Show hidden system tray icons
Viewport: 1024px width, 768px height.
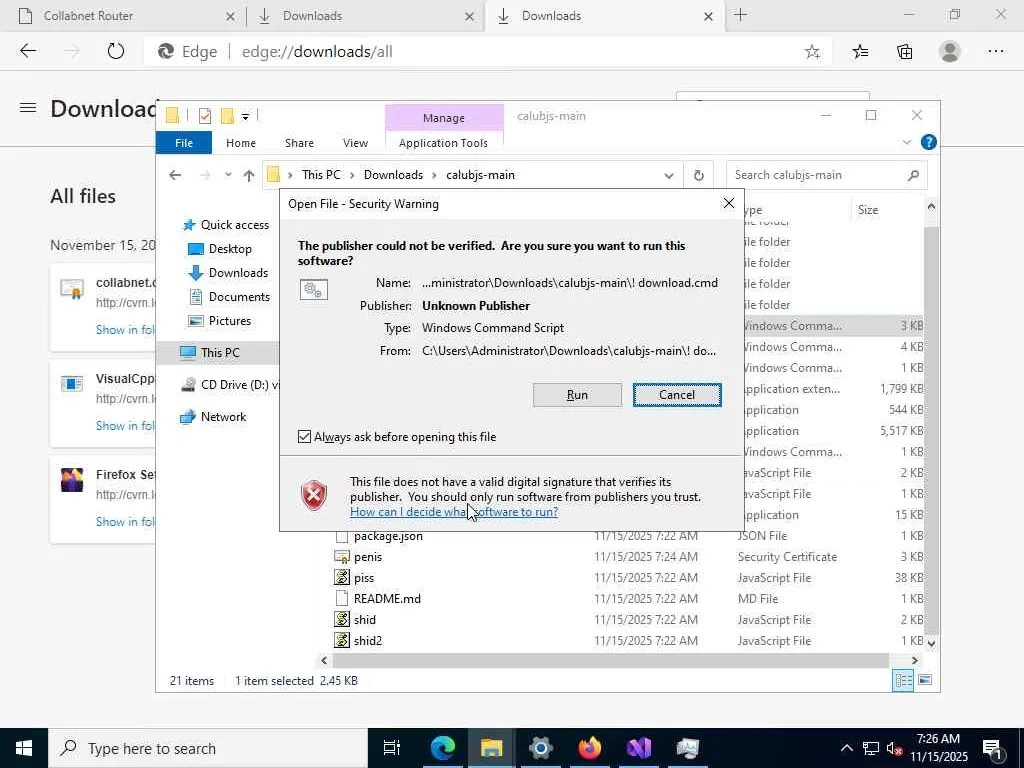[x=846, y=748]
